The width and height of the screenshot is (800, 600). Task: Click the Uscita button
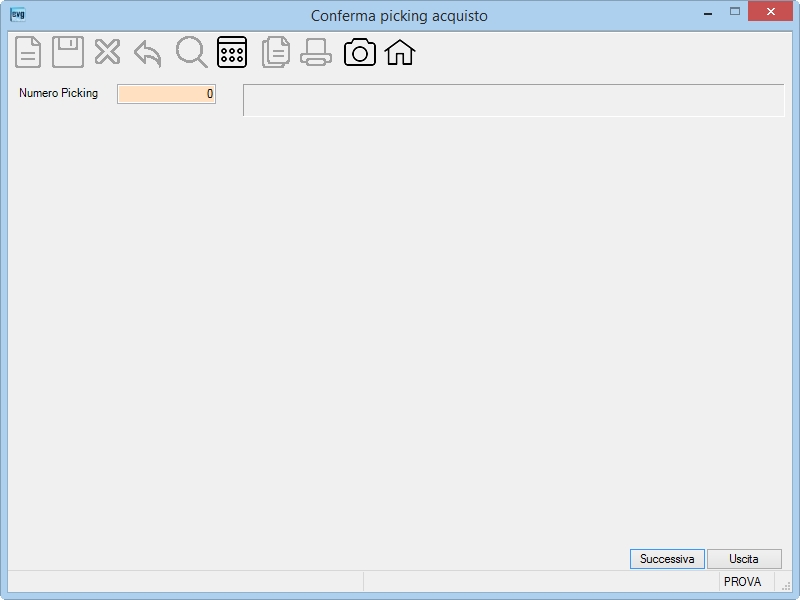[744, 559]
